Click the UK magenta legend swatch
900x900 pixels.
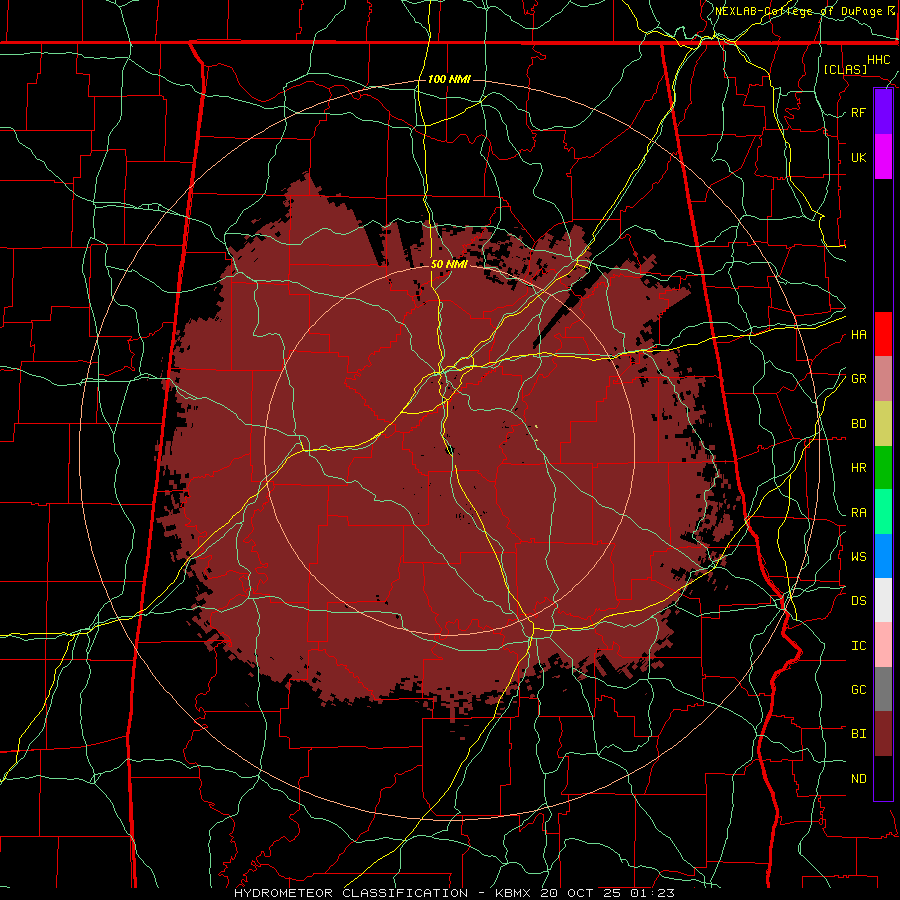tap(883, 157)
